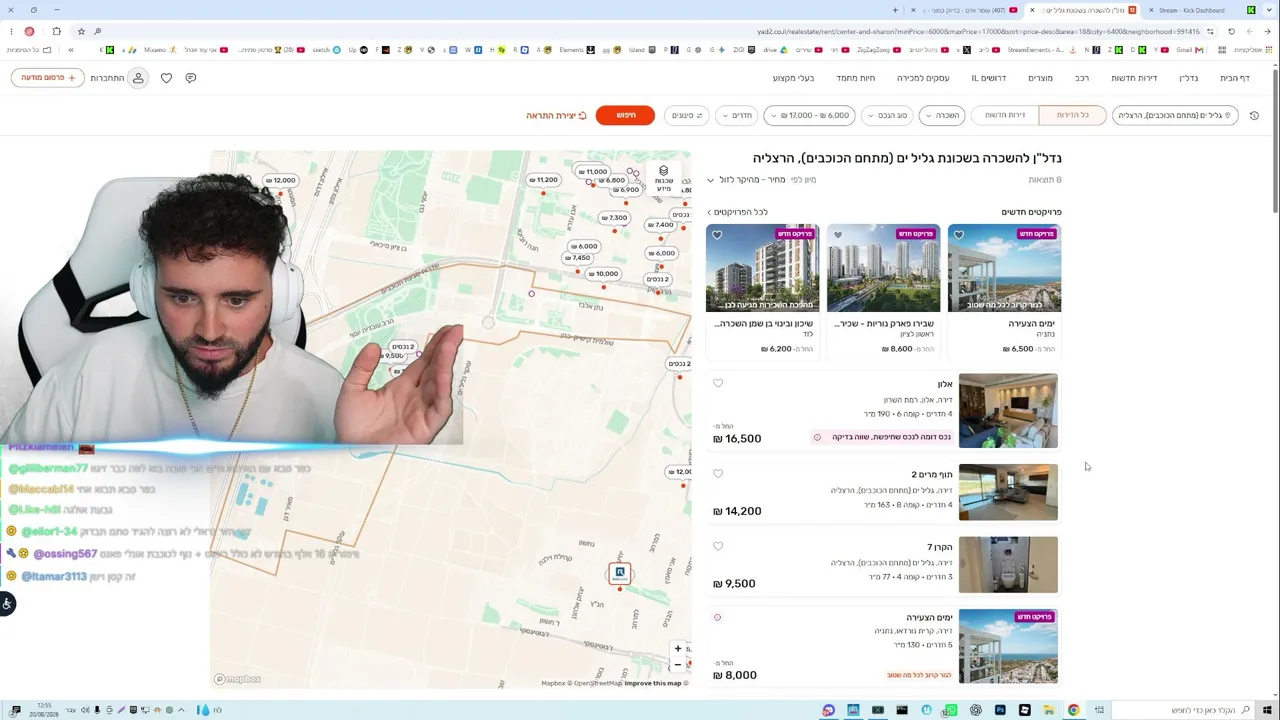Screen dimensions: 1280x720
Task: Open Photoshop from the taskbar
Action: point(1000,710)
